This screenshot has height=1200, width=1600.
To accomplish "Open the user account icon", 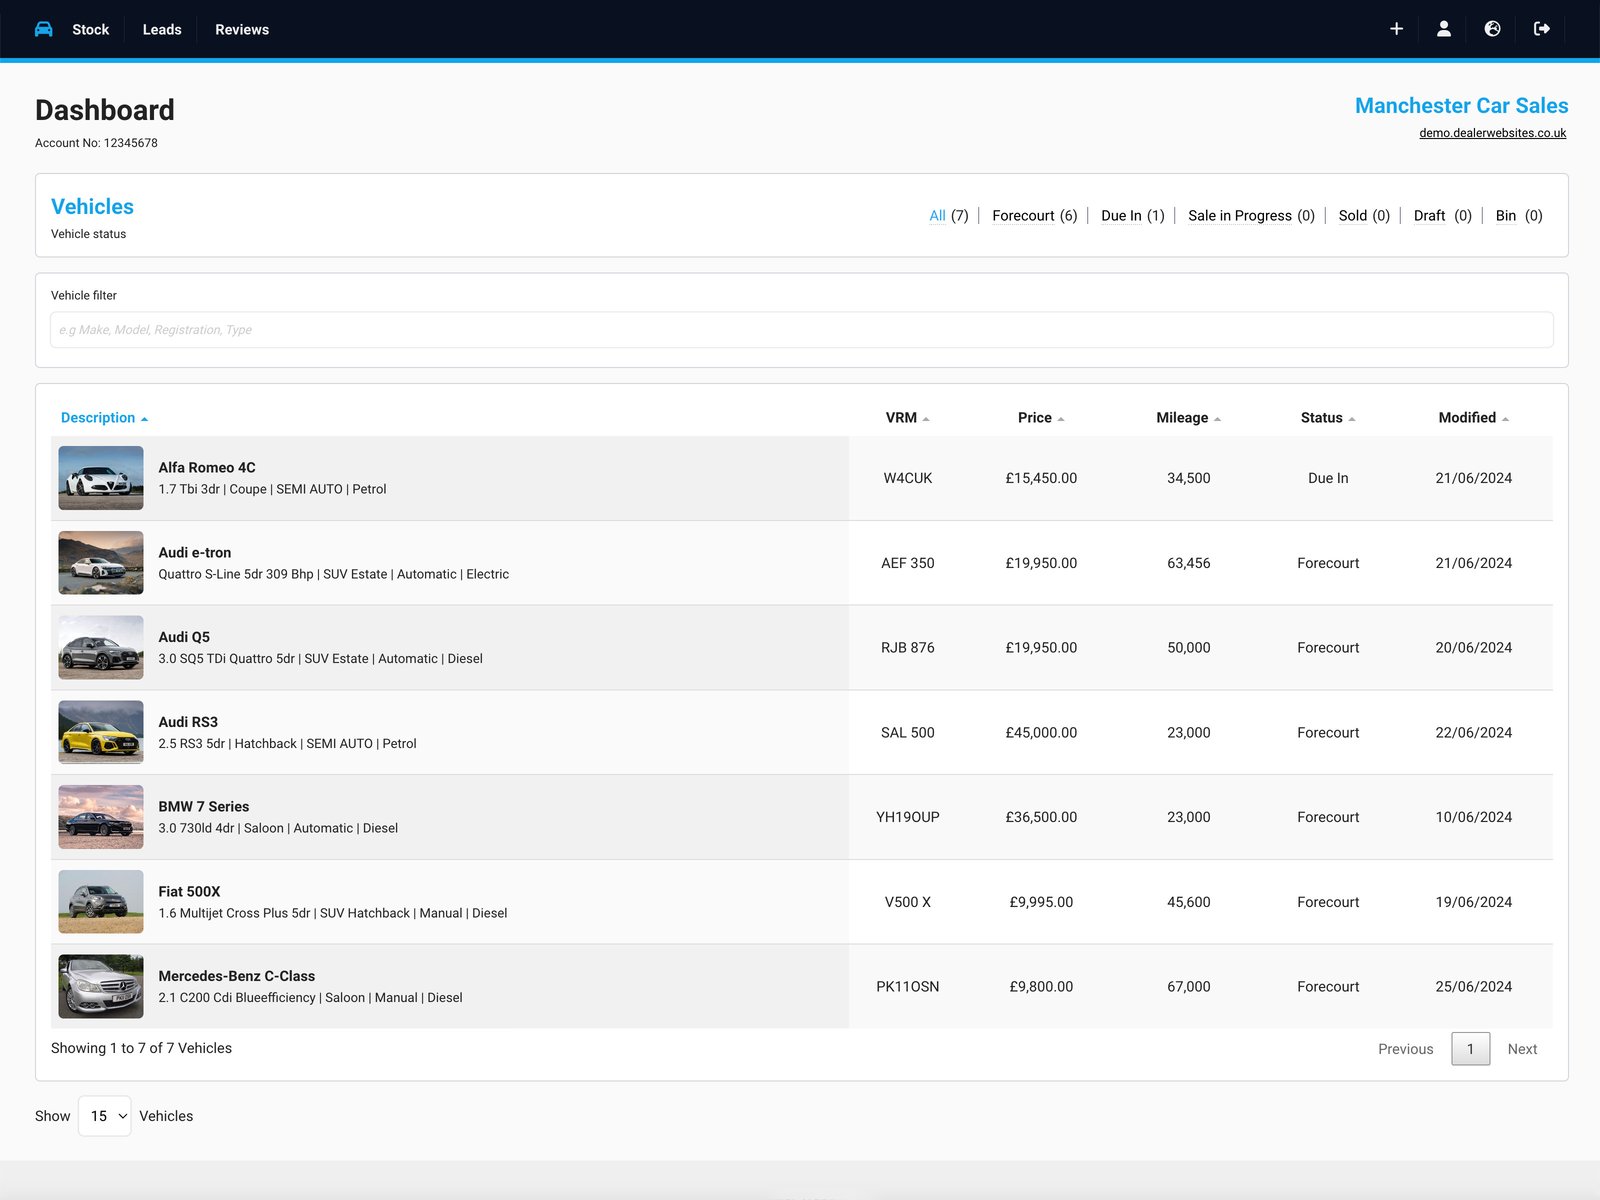I will (1444, 29).
